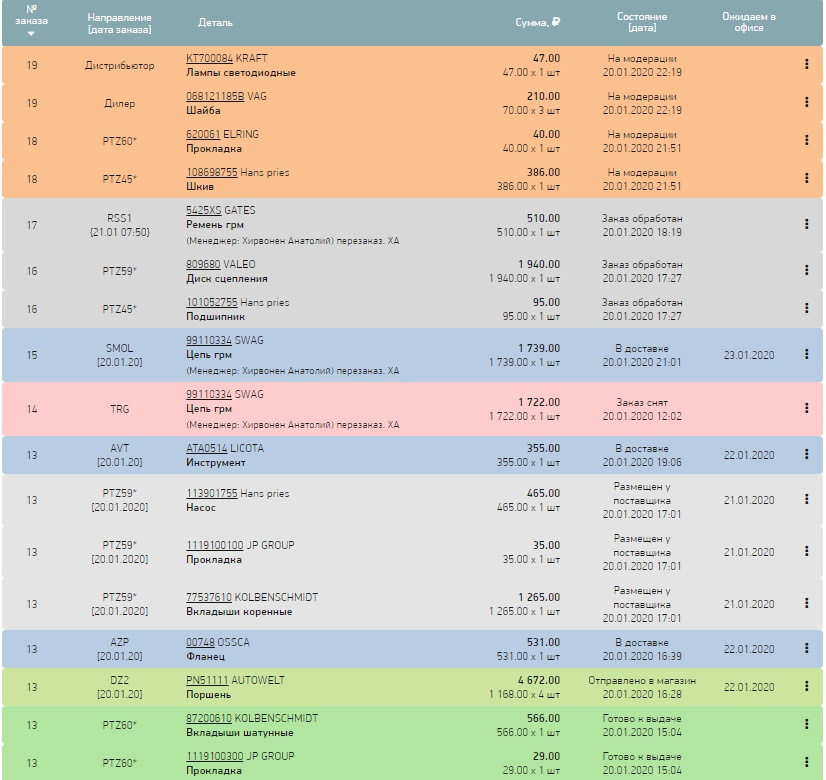Select the 'Вкладыши коренные' part name
Viewport: 826px width, 780px height.
coord(239,611)
